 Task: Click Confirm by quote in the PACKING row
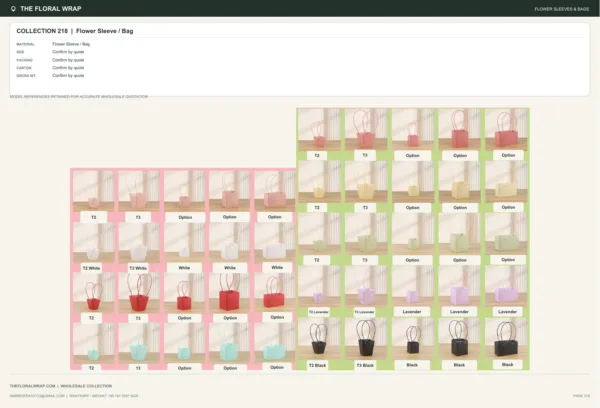pos(68,60)
